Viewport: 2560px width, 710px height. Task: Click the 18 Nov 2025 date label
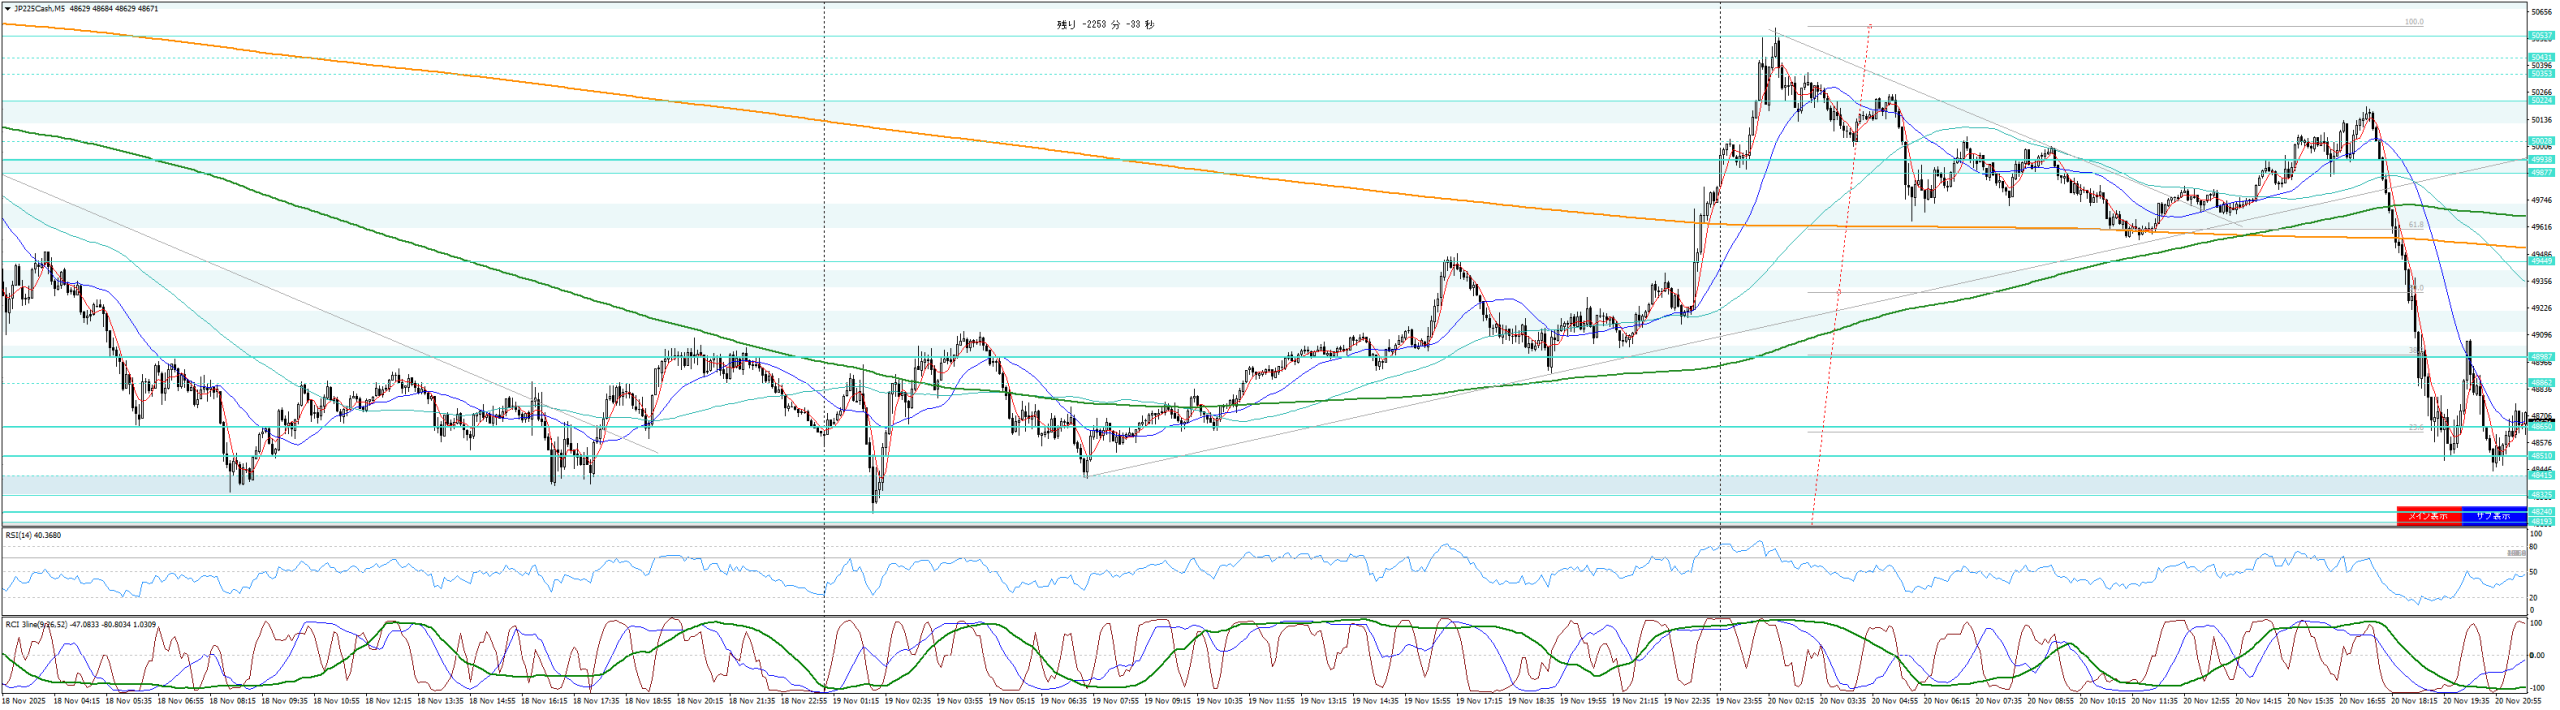tap(22, 701)
